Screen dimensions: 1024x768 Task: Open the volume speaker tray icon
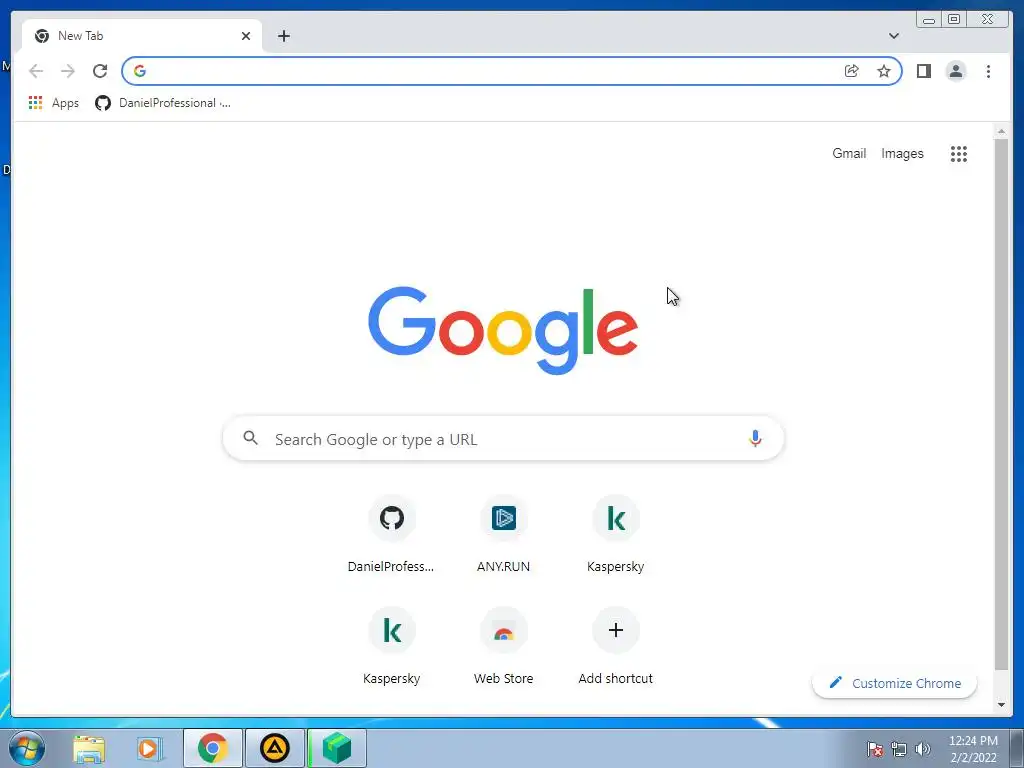(x=923, y=749)
